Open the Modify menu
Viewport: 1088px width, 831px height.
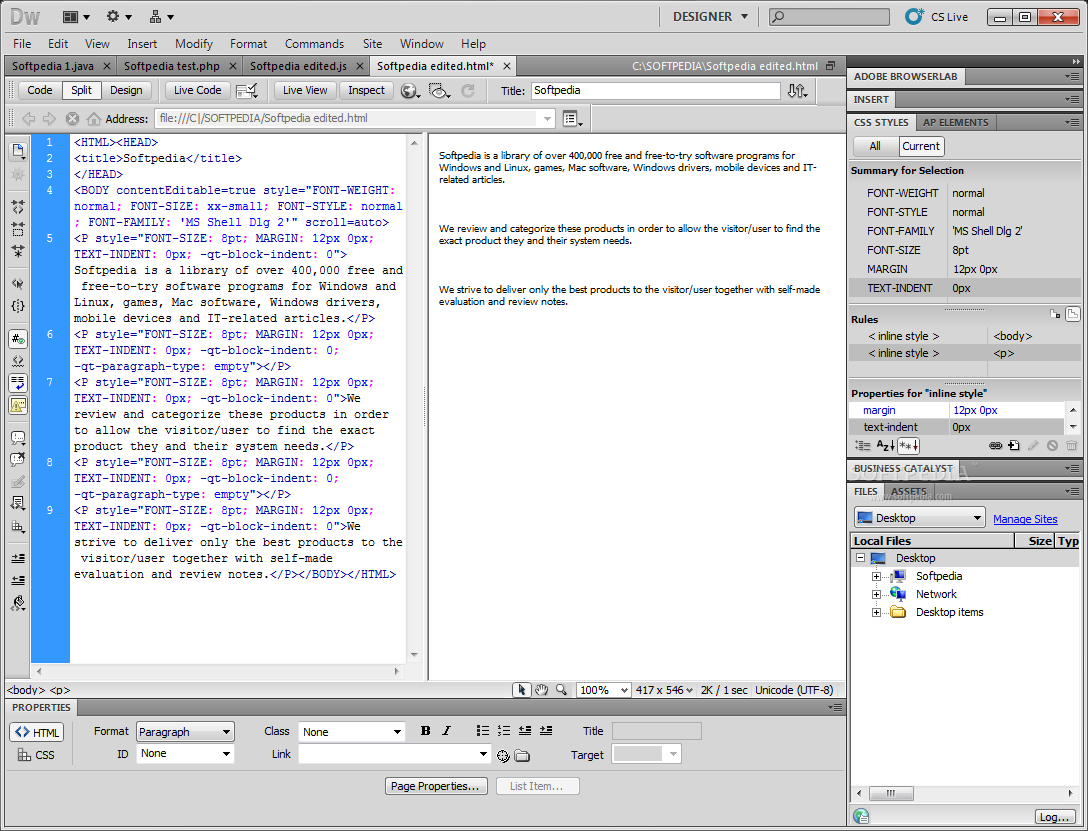[x=194, y=44]
